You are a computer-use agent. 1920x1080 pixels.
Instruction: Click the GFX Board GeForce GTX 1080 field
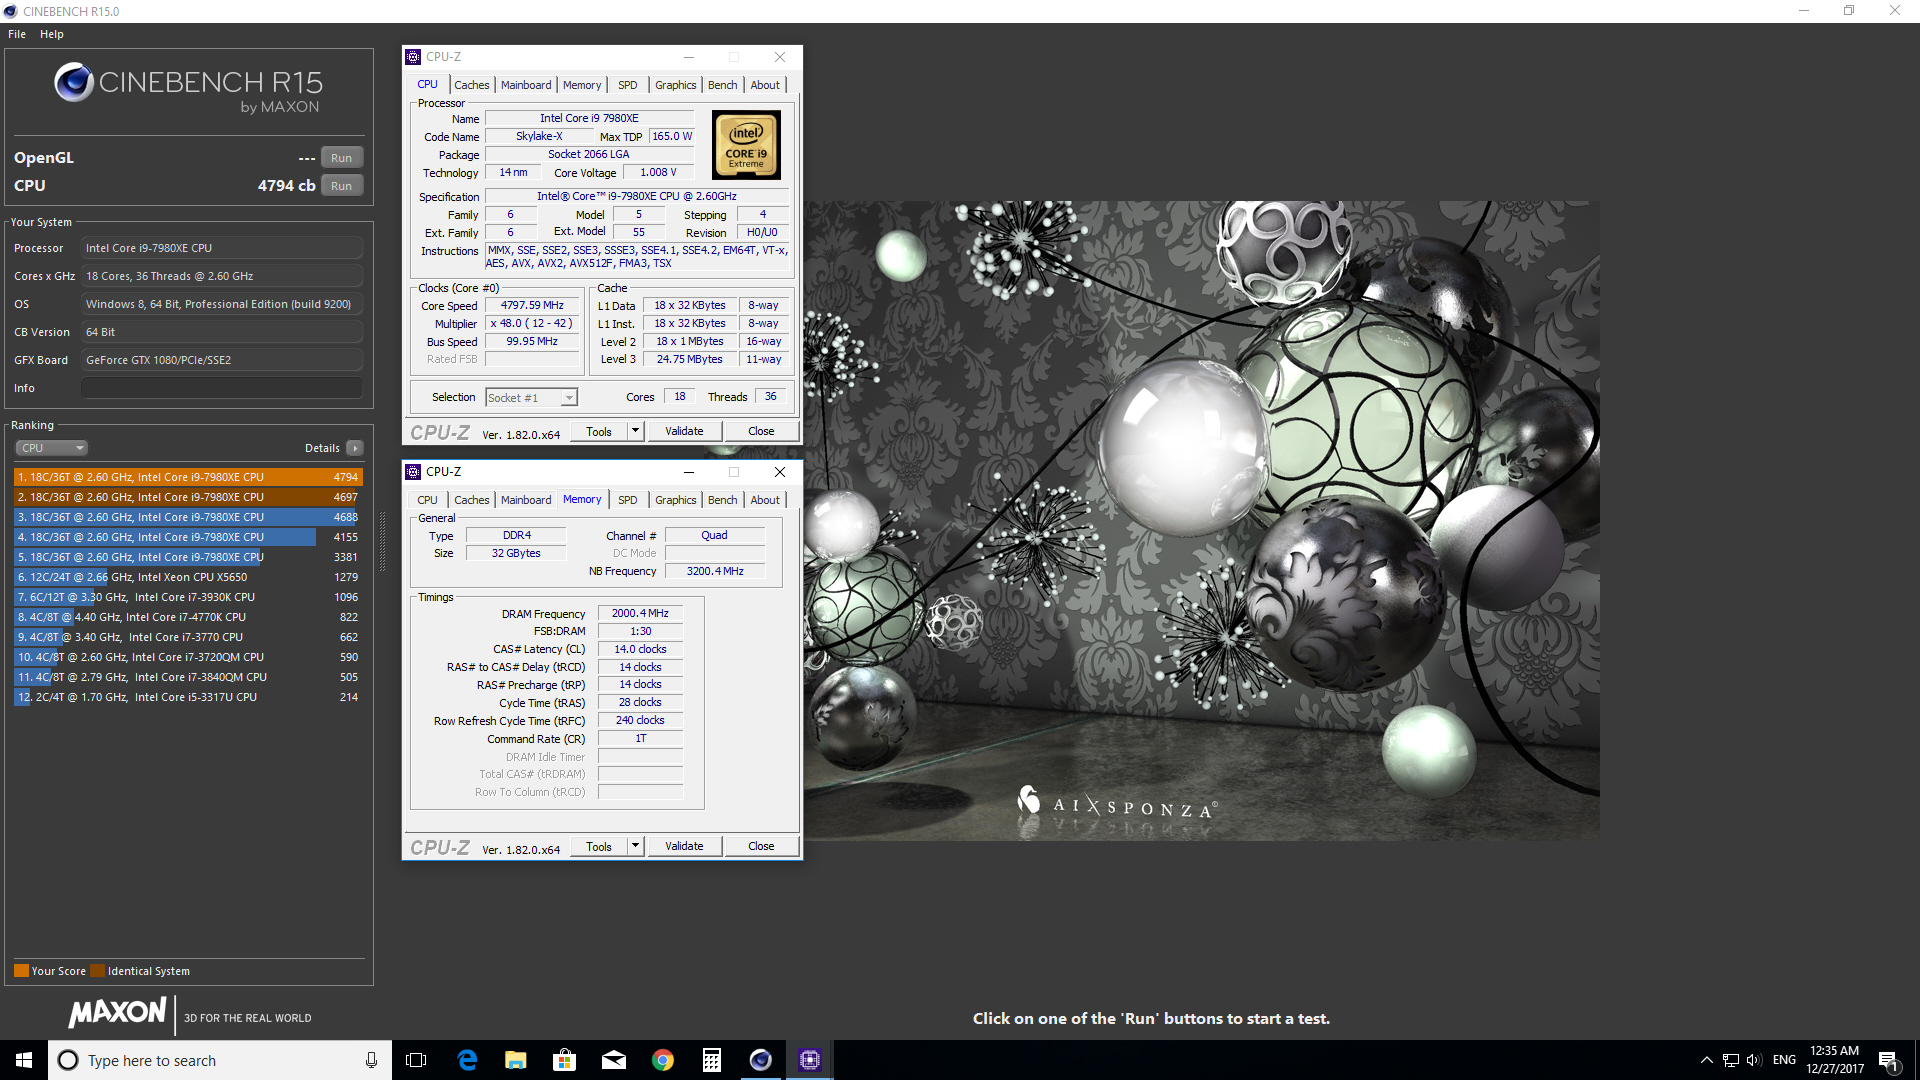[222, 360]
